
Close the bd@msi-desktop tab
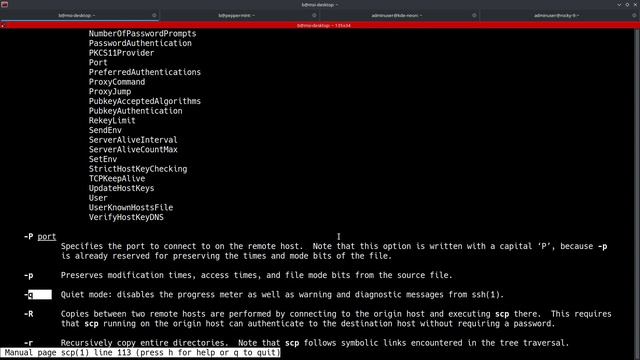pos(154,16)
